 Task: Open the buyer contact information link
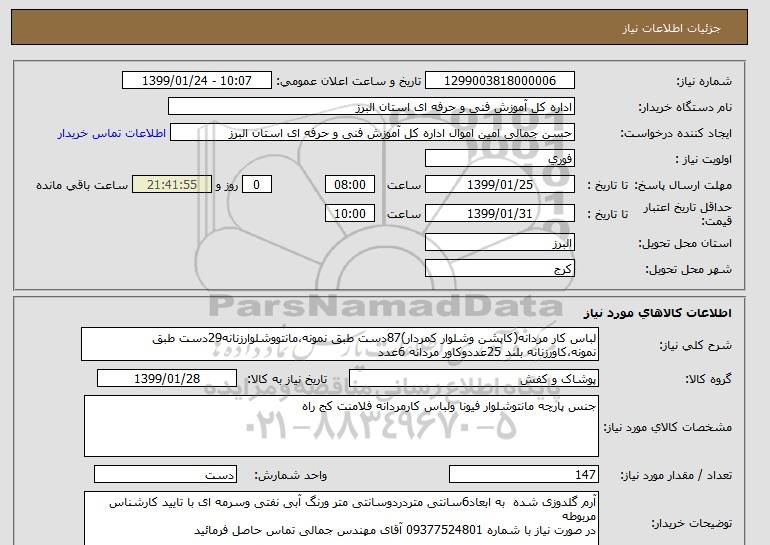(112, 133)
